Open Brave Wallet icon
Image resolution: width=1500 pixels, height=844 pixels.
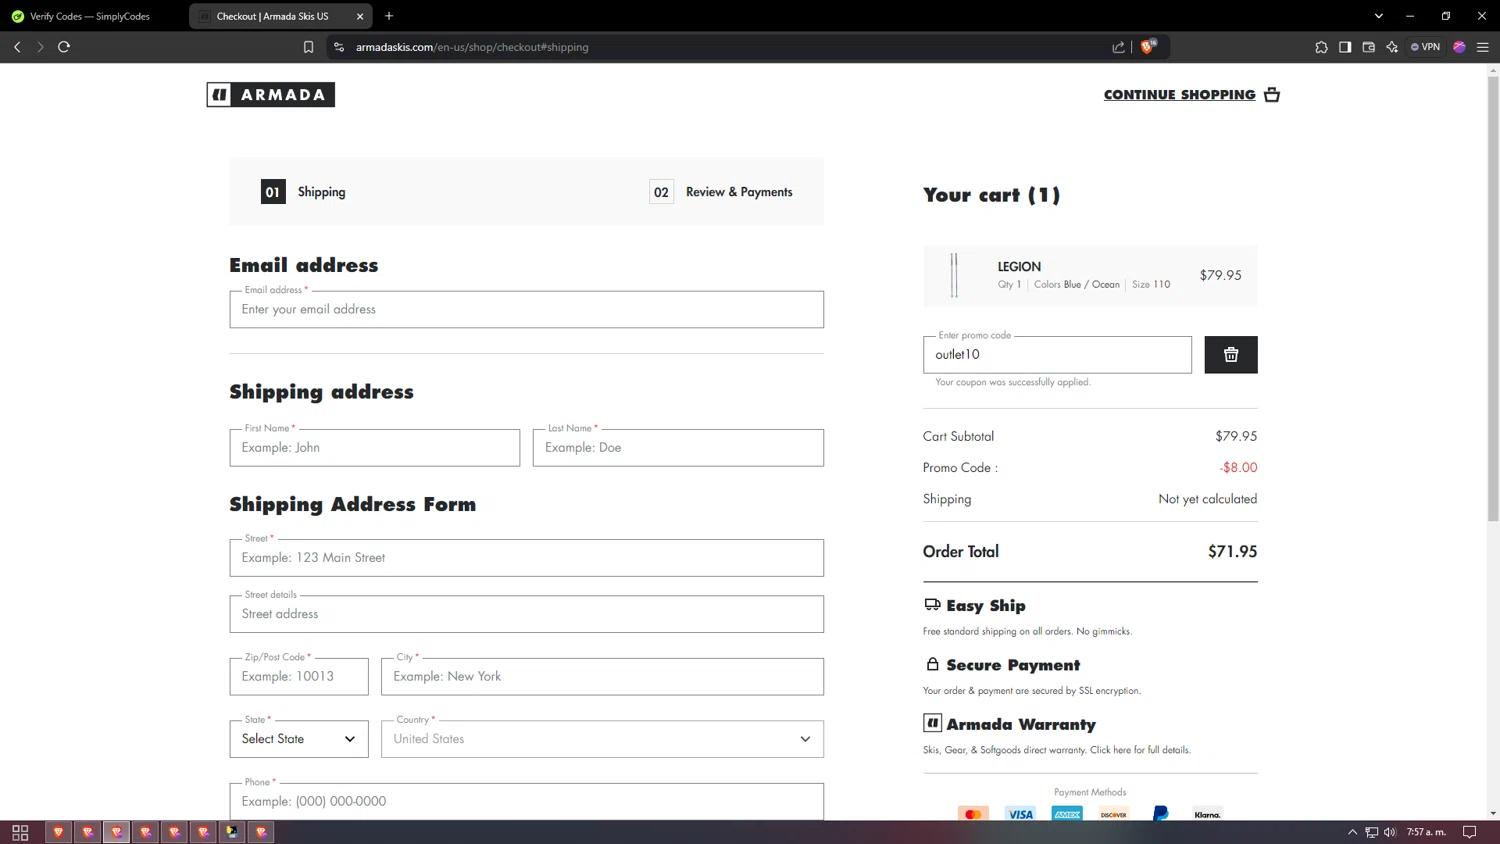1369,47
